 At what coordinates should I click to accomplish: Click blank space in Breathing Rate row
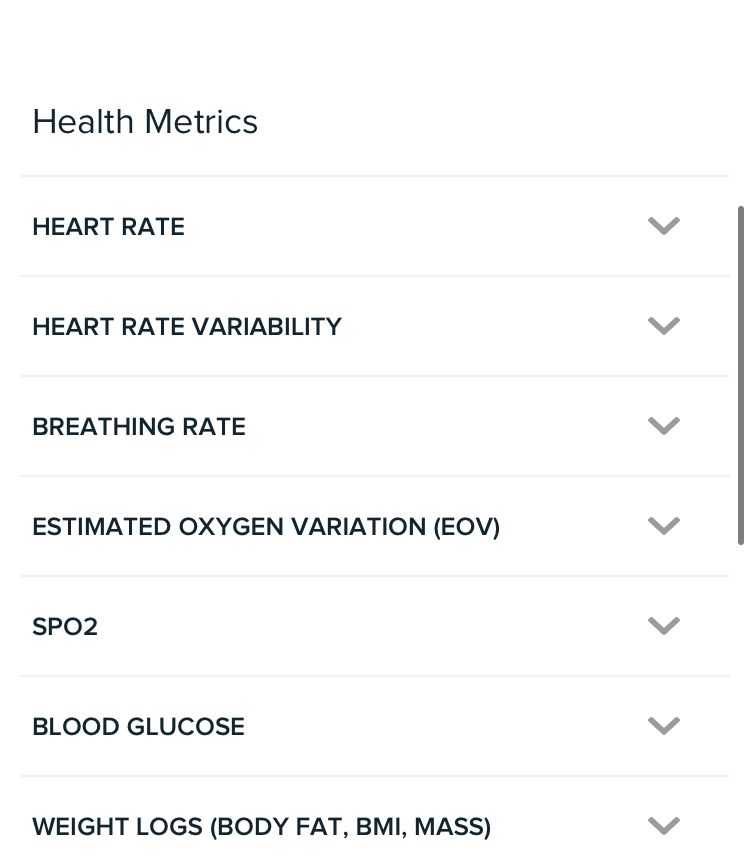(x=440, y=427)
